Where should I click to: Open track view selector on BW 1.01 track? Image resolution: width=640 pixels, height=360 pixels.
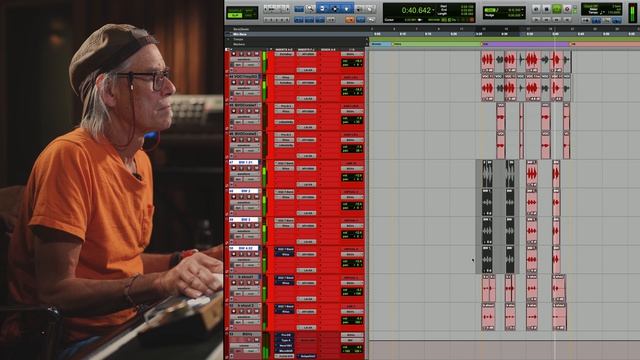245,174
